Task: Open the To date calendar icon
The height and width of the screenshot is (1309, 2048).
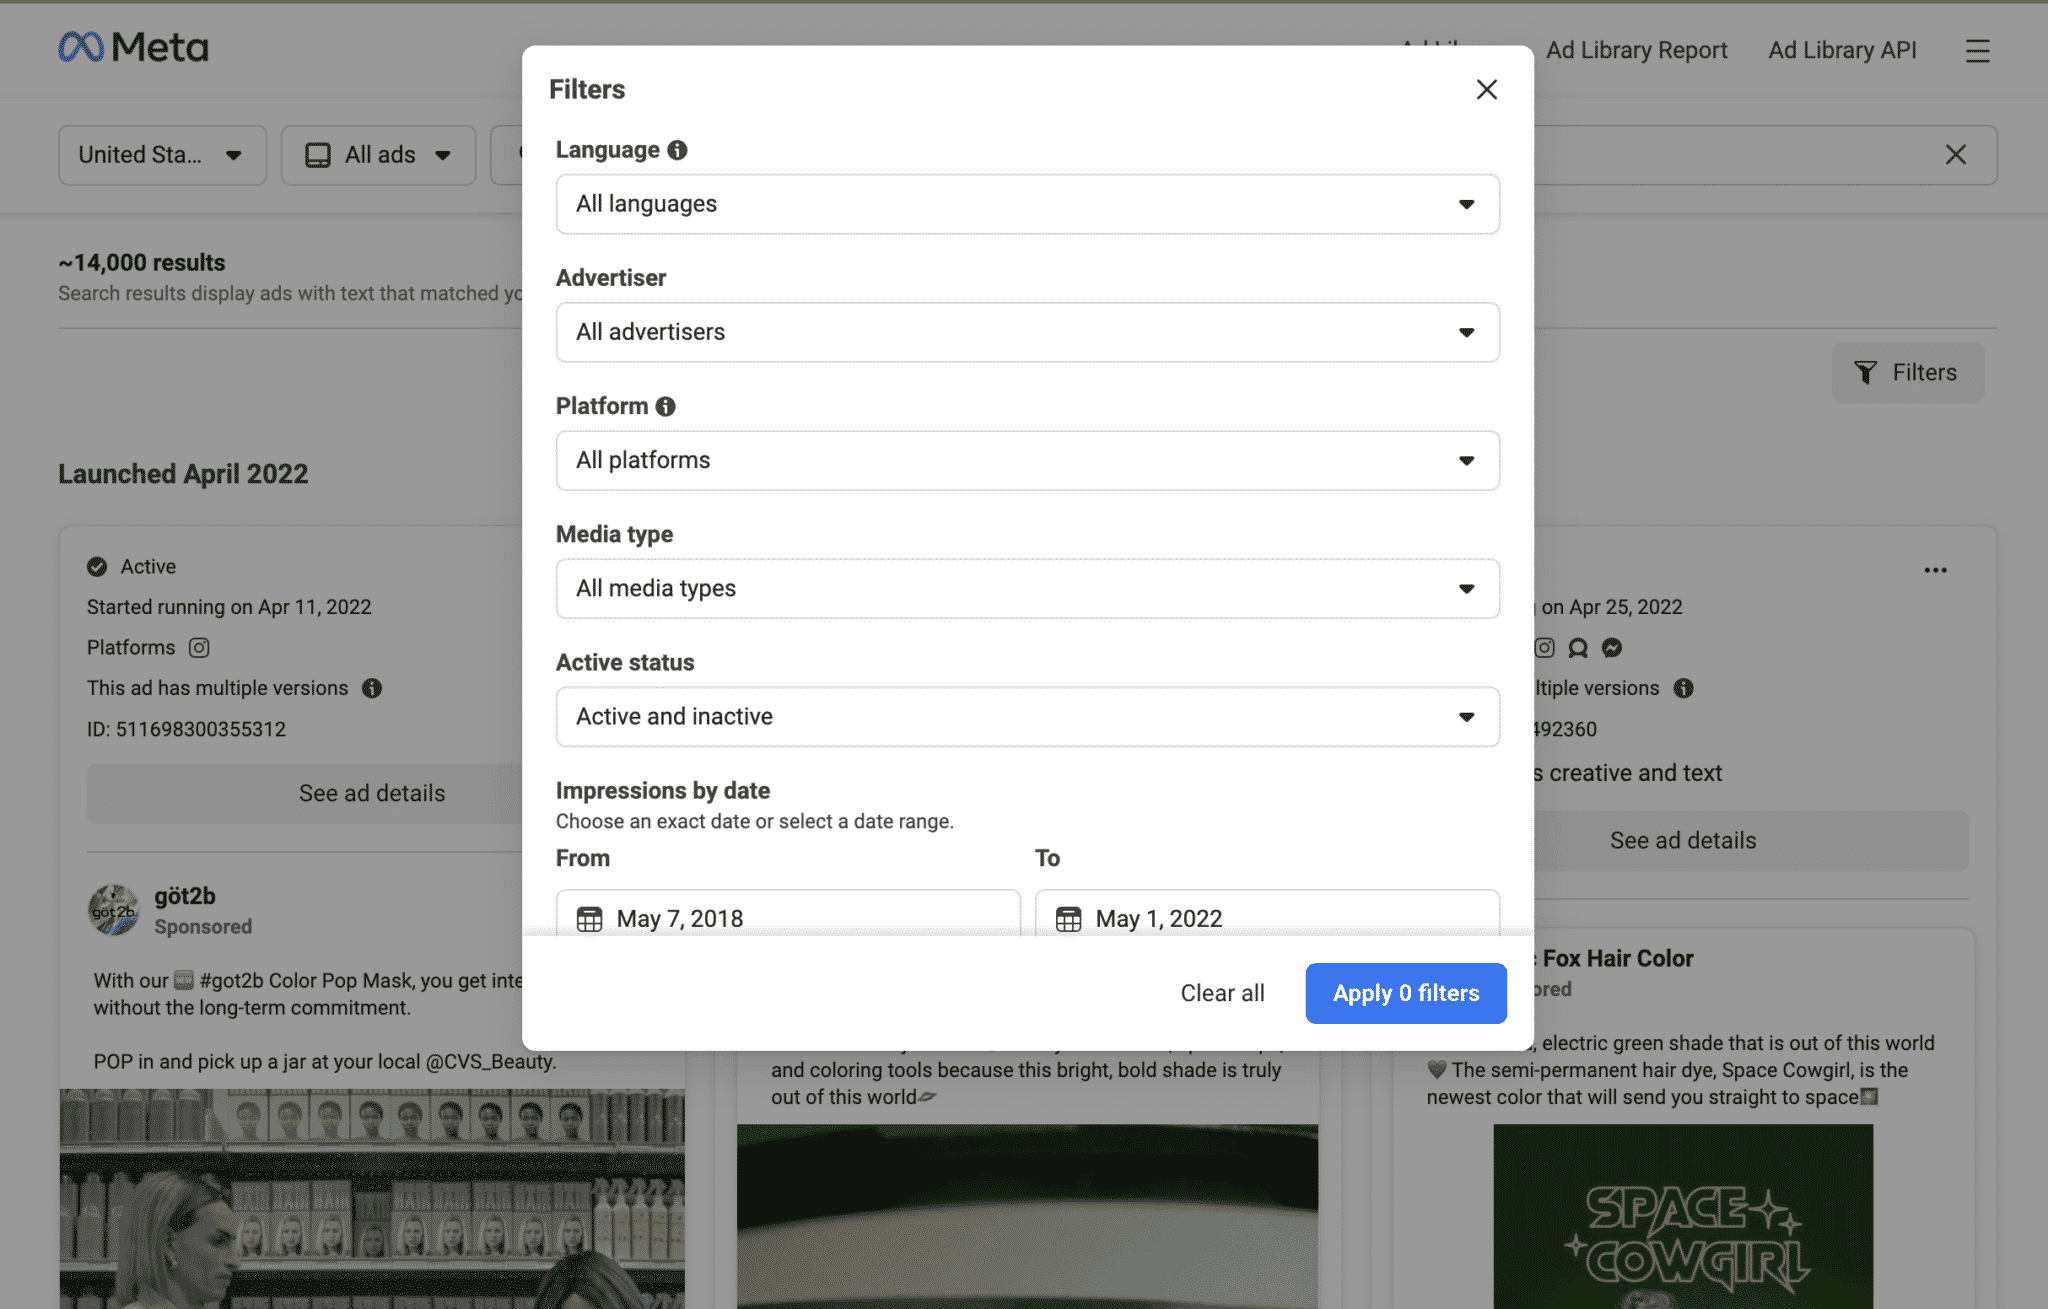Action: (x=1069, y=917)
